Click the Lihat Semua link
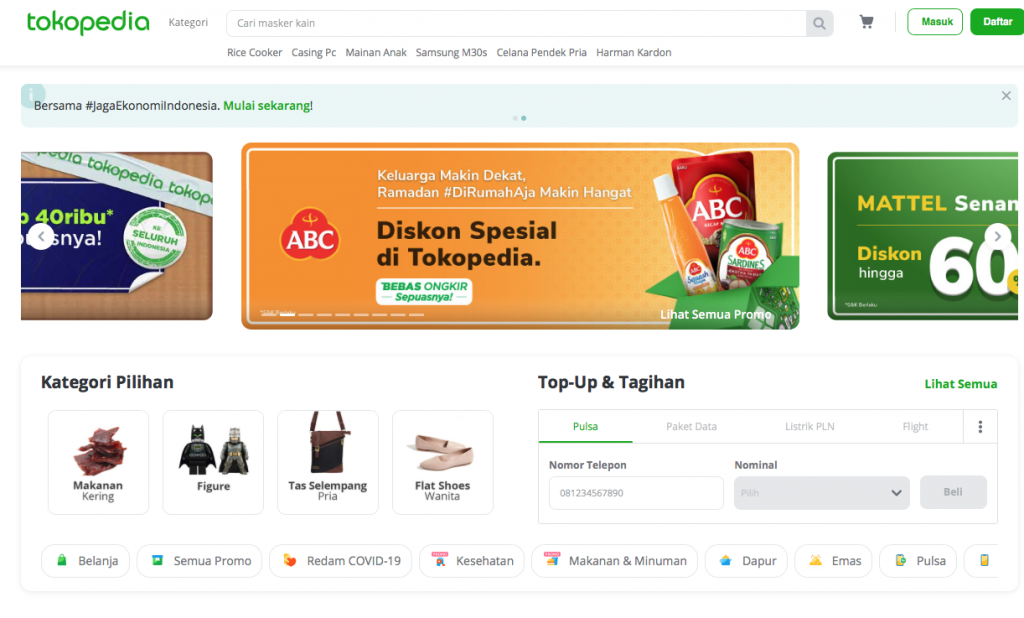Viewport: 1024px width, 618px height. (x=960, y=384)
